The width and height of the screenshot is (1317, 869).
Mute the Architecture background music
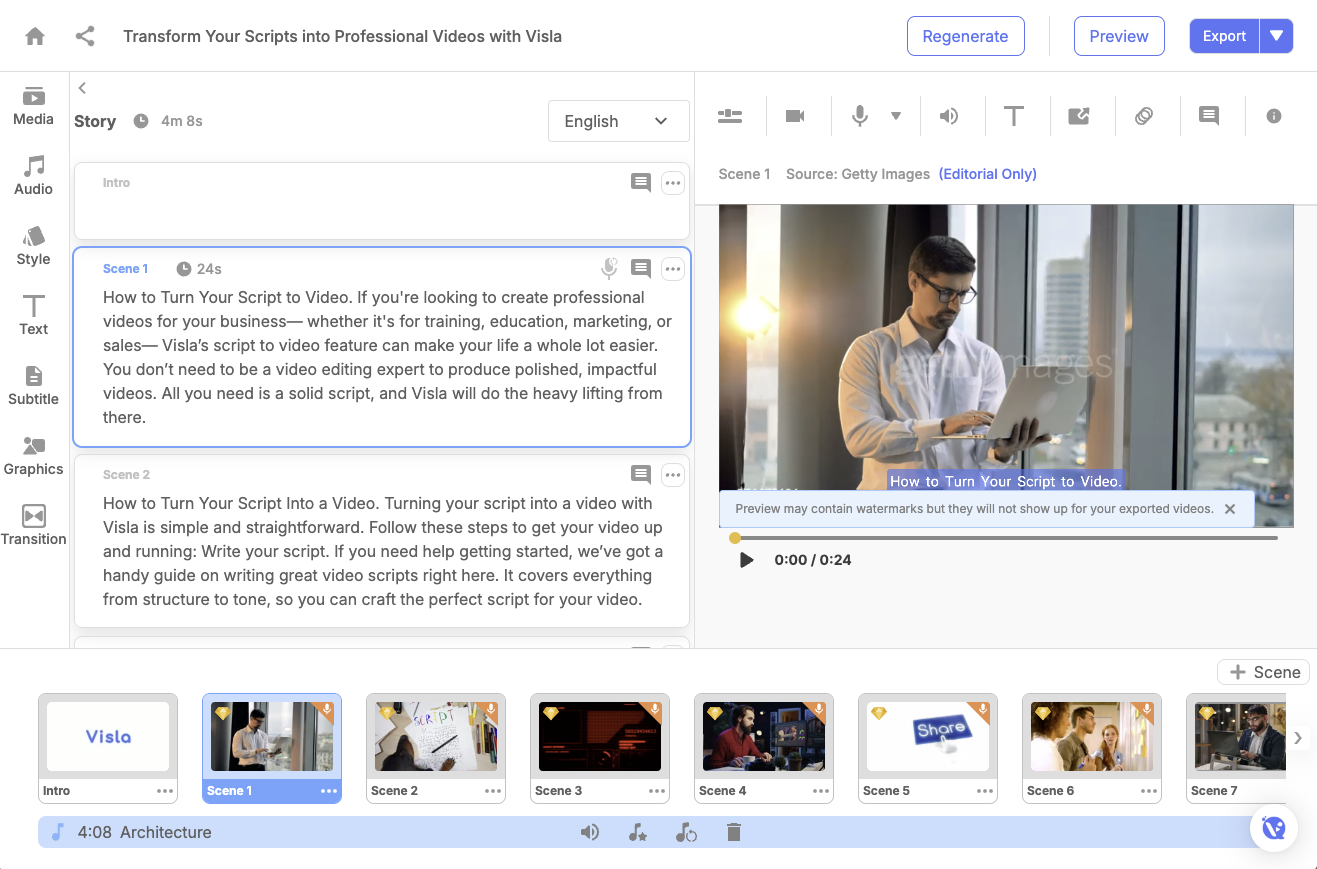coord(590,831)
